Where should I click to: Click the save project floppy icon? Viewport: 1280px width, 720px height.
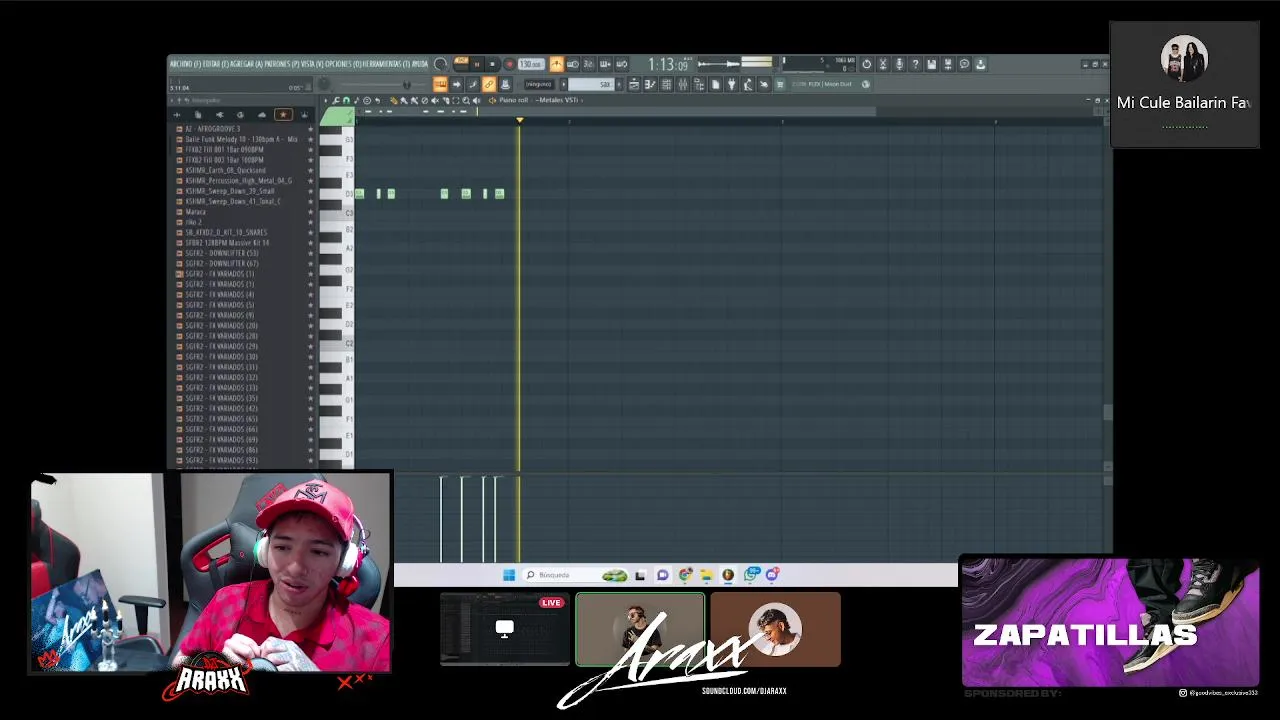[x=932, y=64]
